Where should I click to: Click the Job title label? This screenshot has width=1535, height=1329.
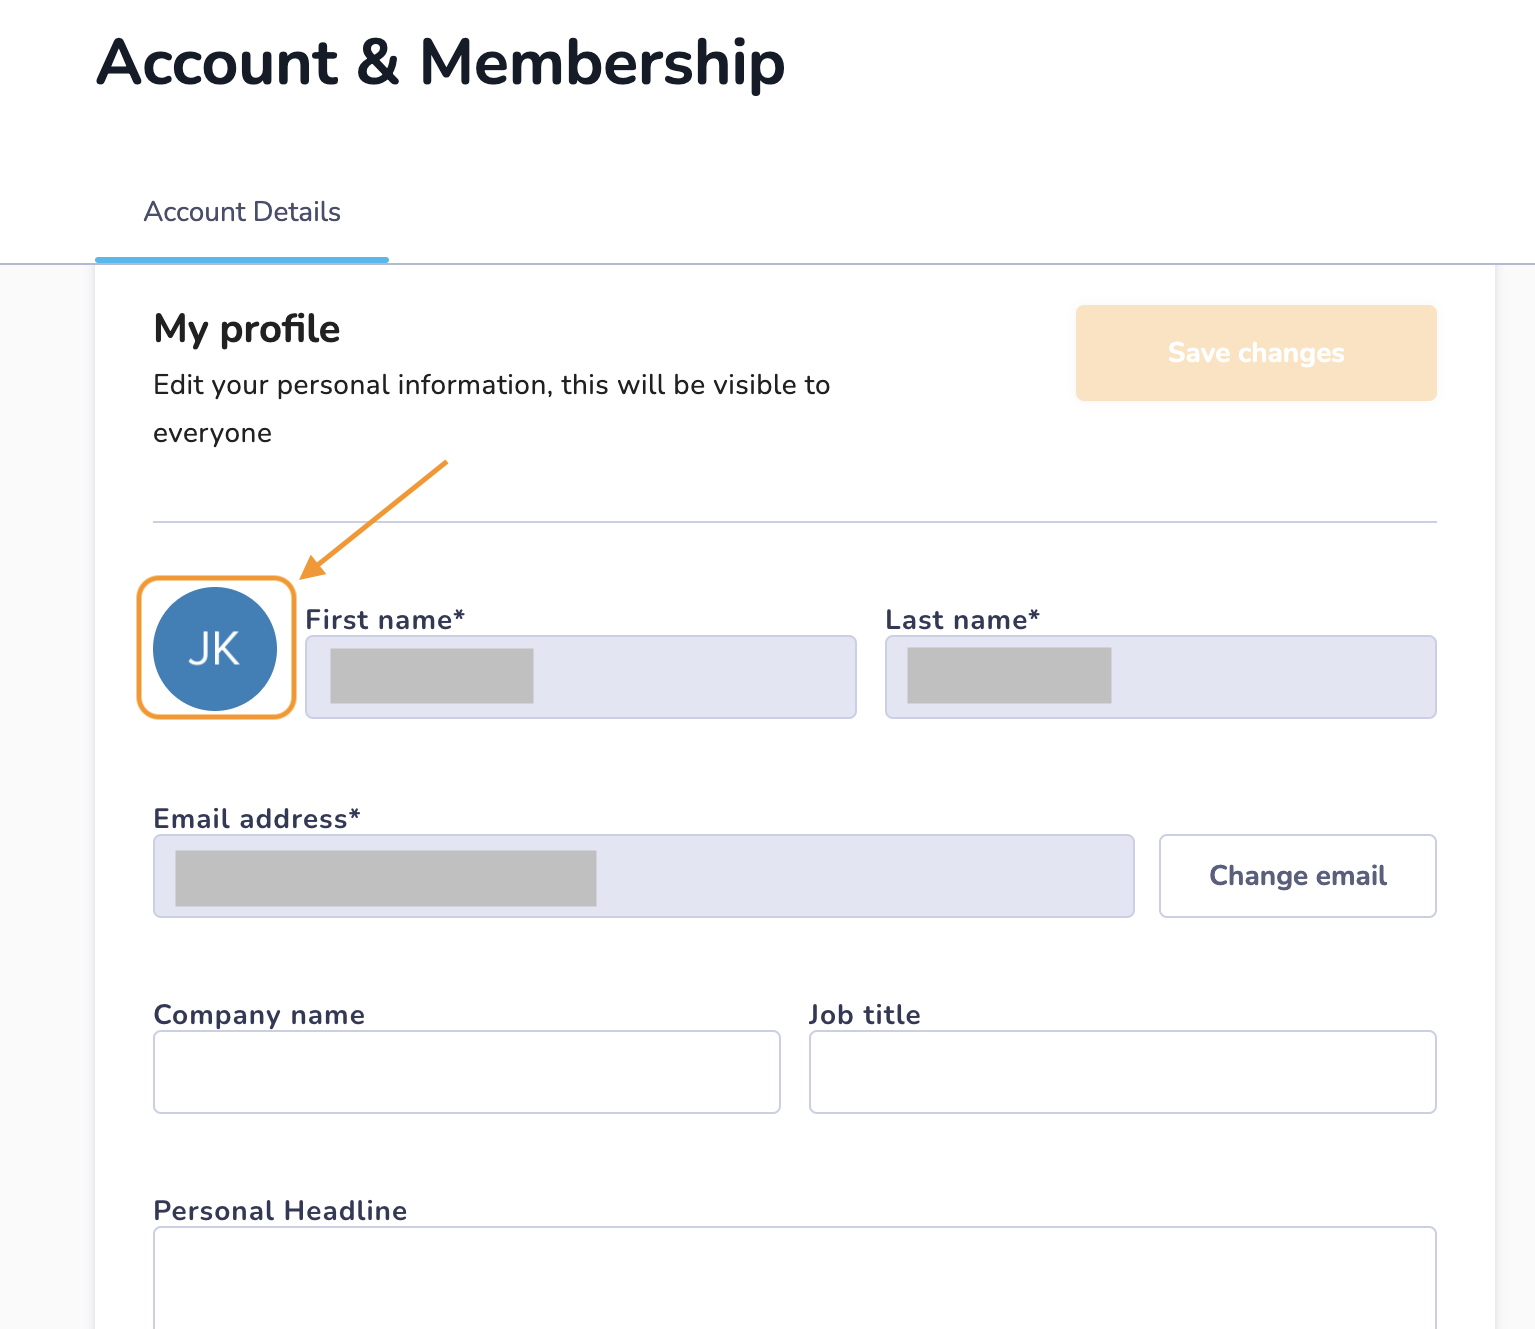[x=865, y=1015]
